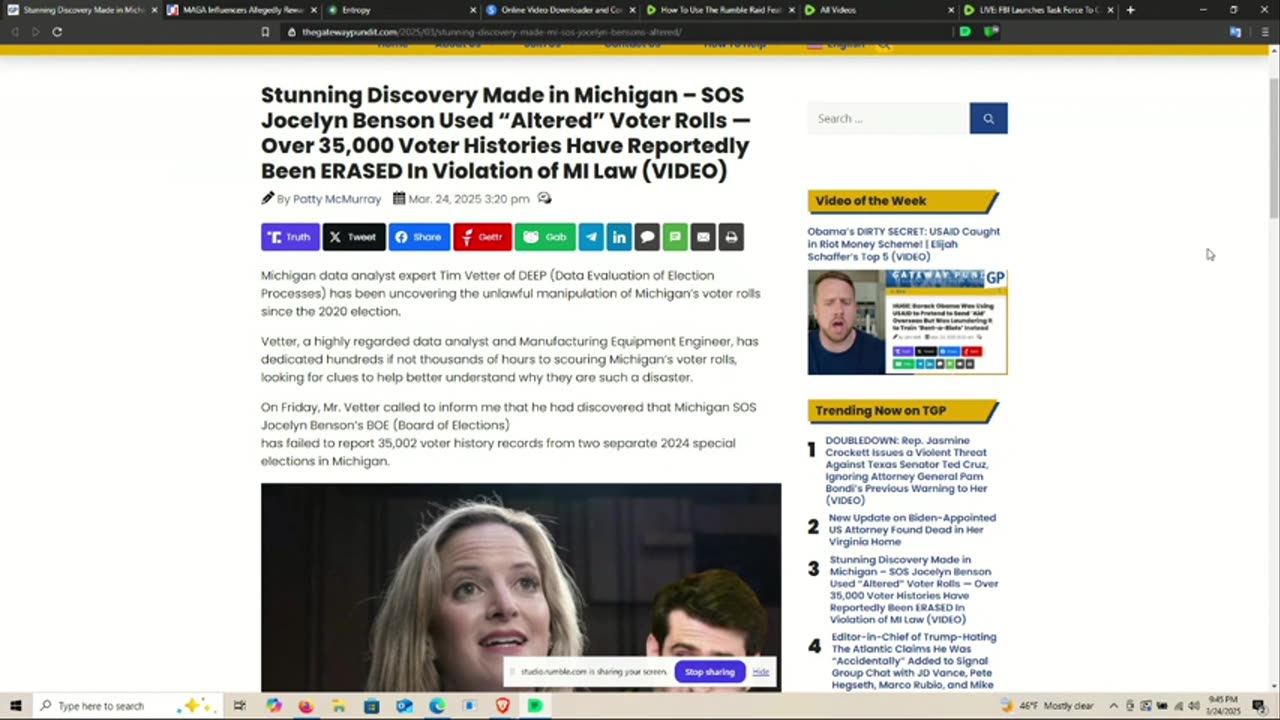Switch to MAGA Influencers Allegedly tab
The width and height of the screenshot is (1280, 720).
pyautogui.click(x=240, y=10)
